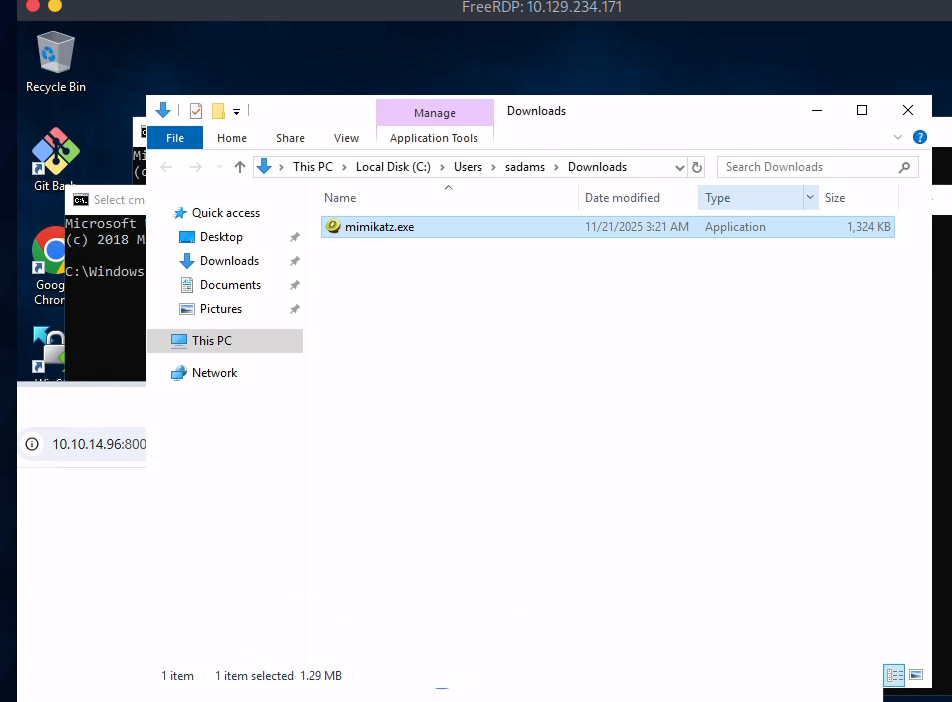Open Pictures in the navigation pane
This screenshot has height=702, width=952.
220,309
